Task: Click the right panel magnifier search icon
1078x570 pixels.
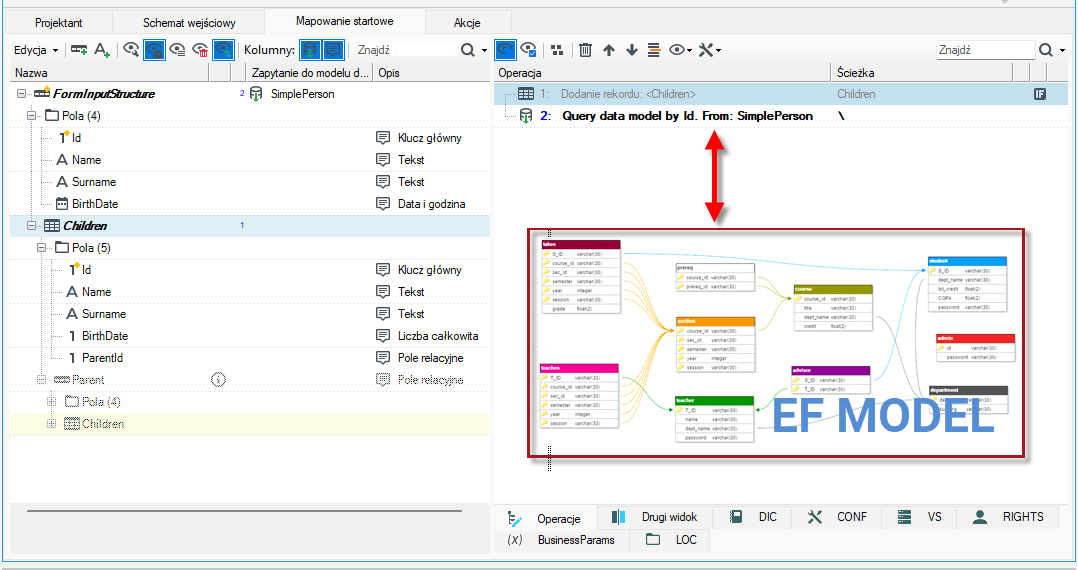Action: pyautogui.click(x=1046, y=50)
